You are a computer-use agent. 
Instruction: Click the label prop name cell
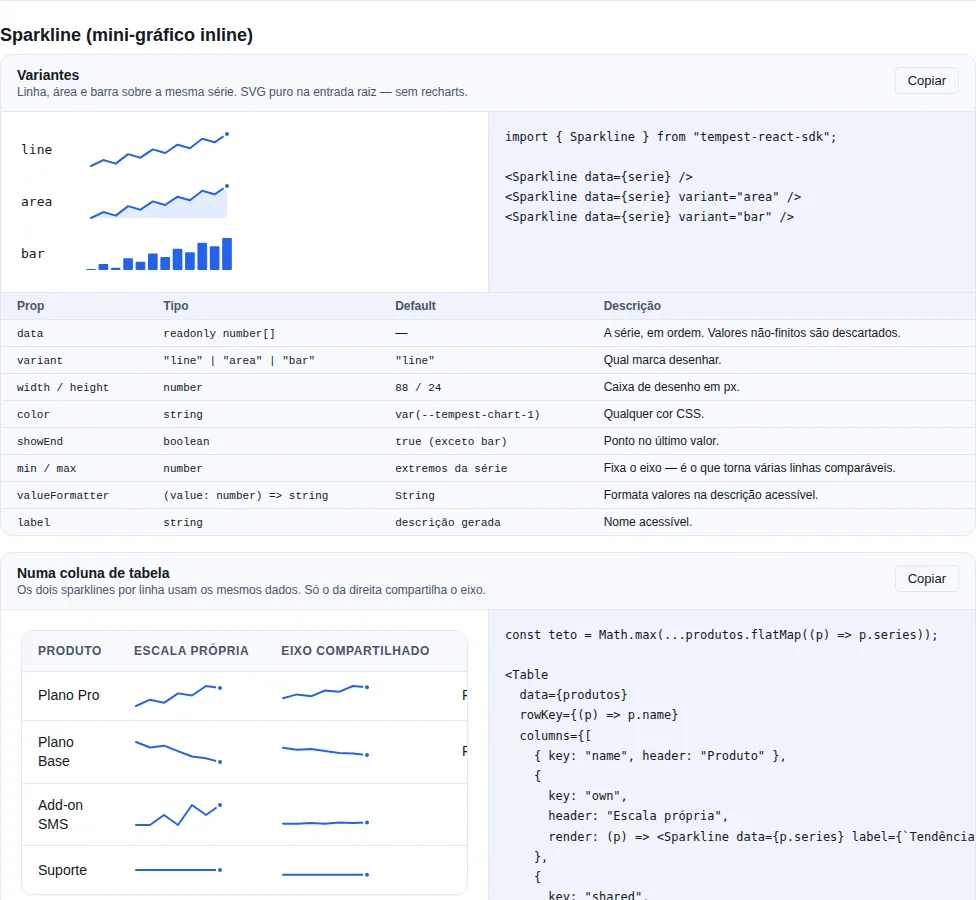pos(34,522)
